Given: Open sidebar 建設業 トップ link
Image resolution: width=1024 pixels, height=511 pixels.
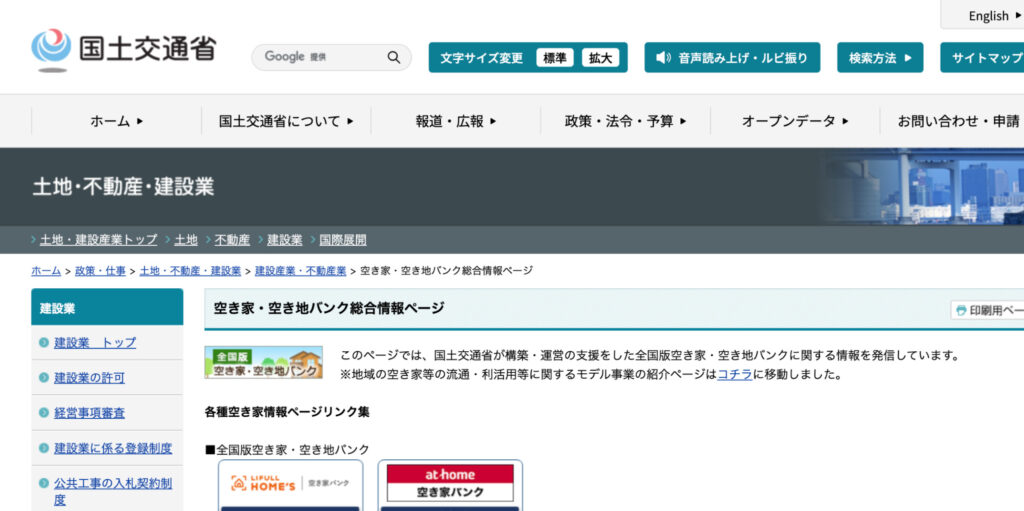Looking at the screenshot, I should [x=95, y=342].
